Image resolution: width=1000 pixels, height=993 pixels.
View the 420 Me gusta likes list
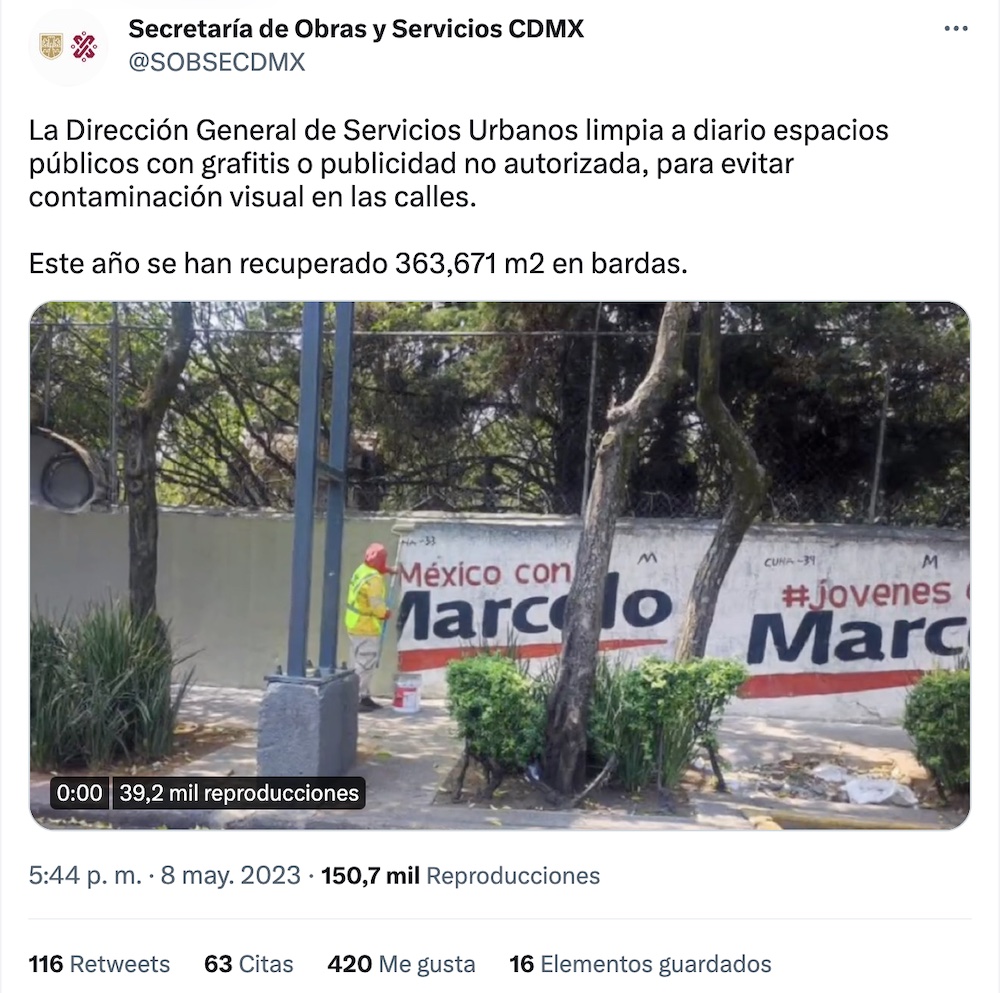[x=401, y=964]
